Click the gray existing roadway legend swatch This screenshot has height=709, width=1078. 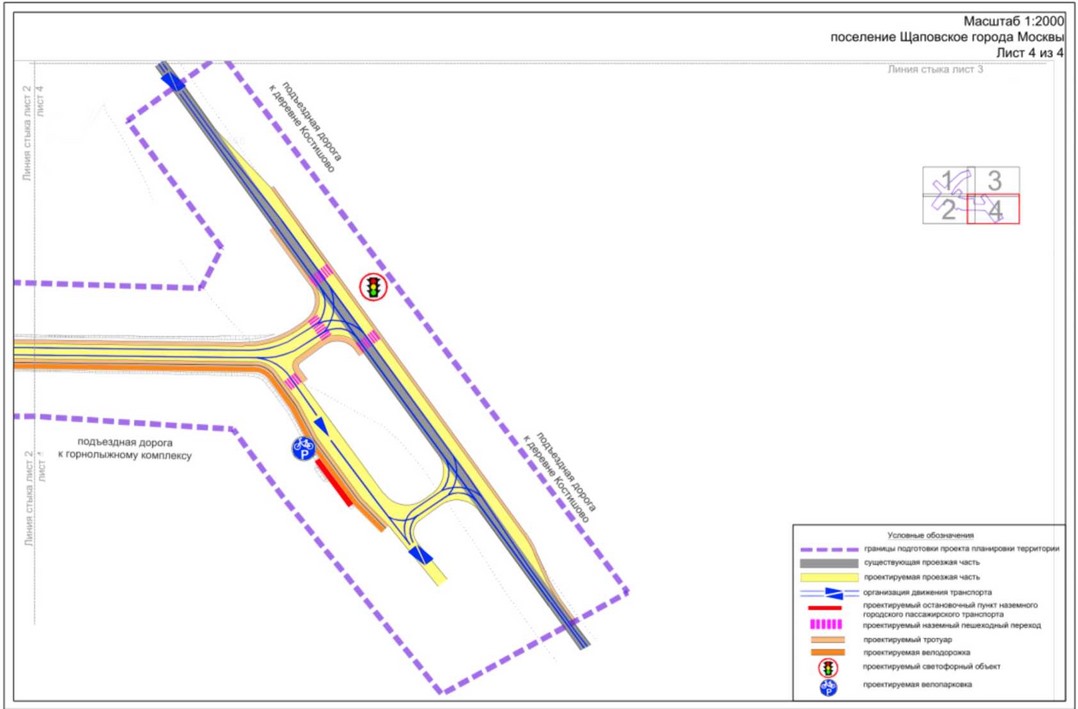(x=830, y=563)
